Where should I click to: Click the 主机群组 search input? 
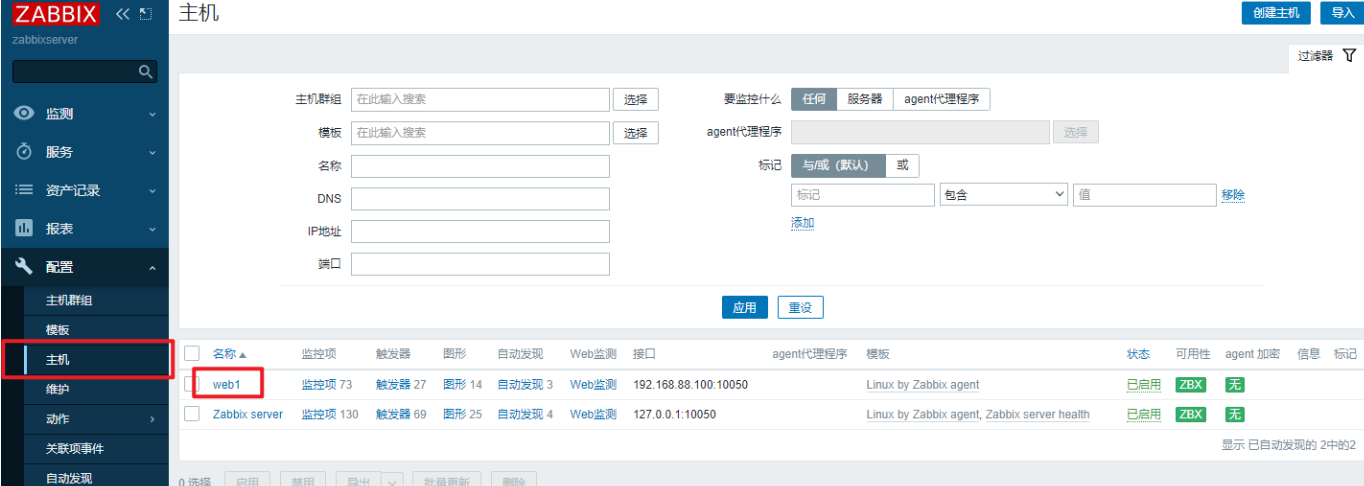pyautogui.click(x=480, y=99)
